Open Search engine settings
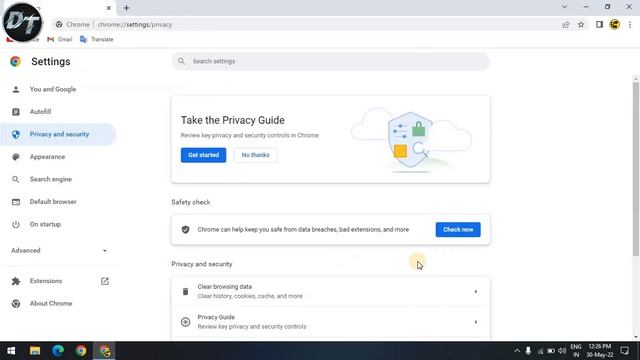640x360 pixels. [51, 179]
